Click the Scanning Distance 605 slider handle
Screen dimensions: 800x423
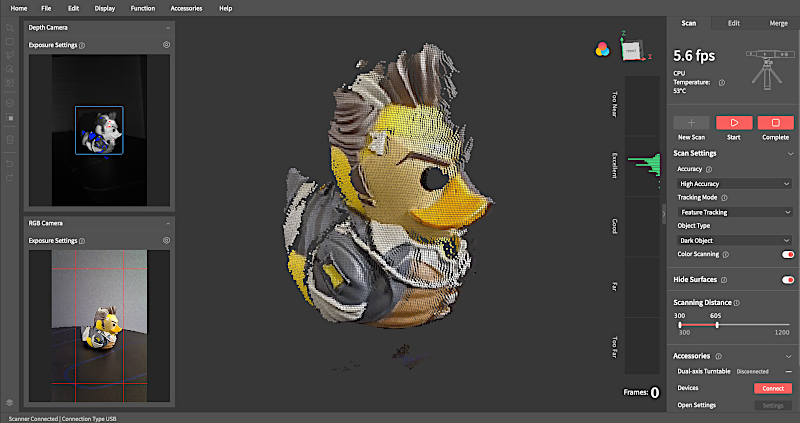point(717,325)
